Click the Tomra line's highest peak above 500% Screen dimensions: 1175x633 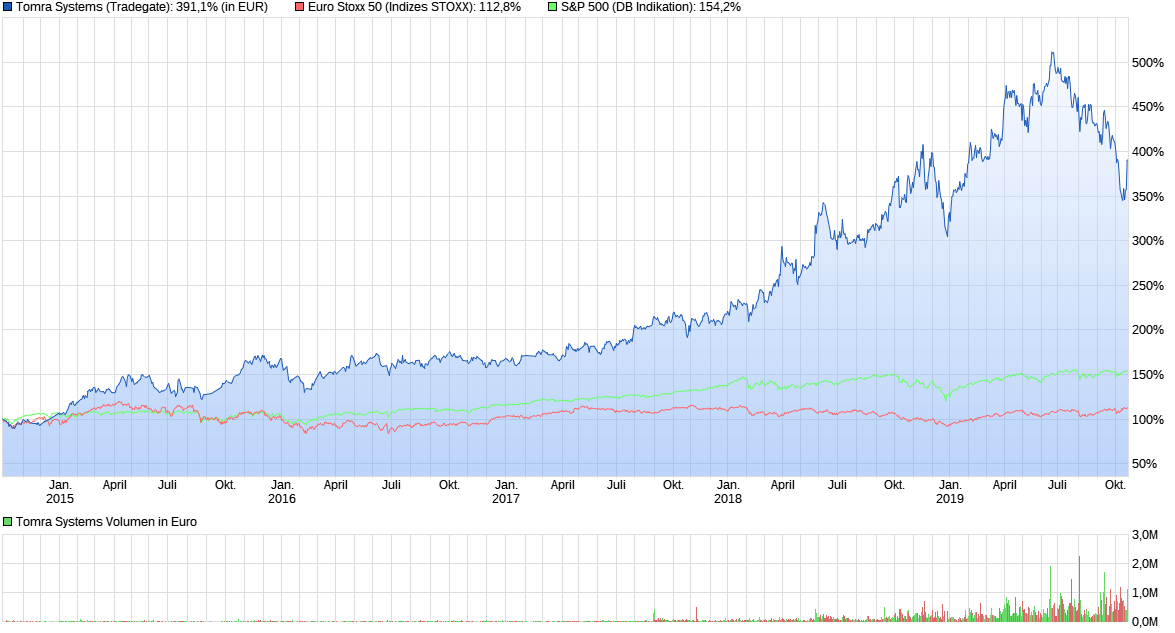click(x=1052, y=53)
